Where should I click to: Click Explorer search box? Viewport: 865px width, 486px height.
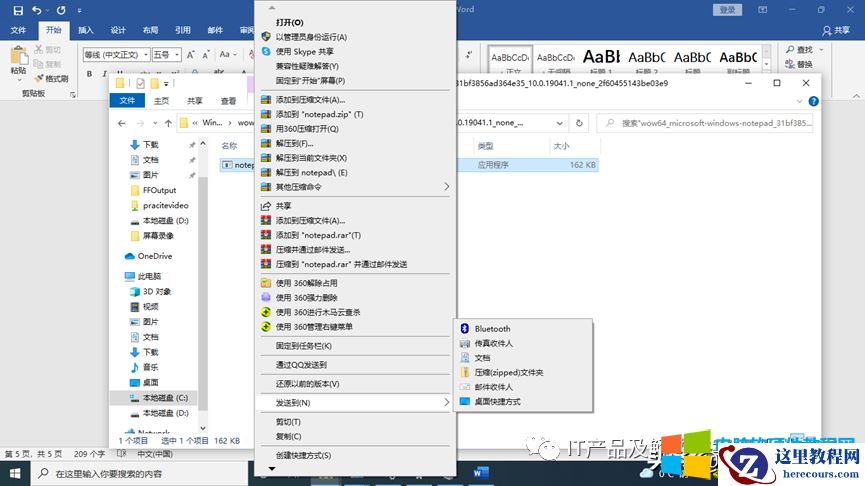click(705, 123)
